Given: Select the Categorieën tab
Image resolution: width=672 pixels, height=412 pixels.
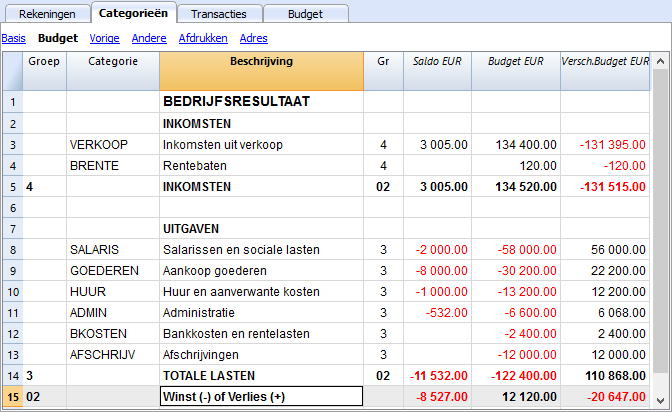Looking at the screenshot, I should click(133, 13).
